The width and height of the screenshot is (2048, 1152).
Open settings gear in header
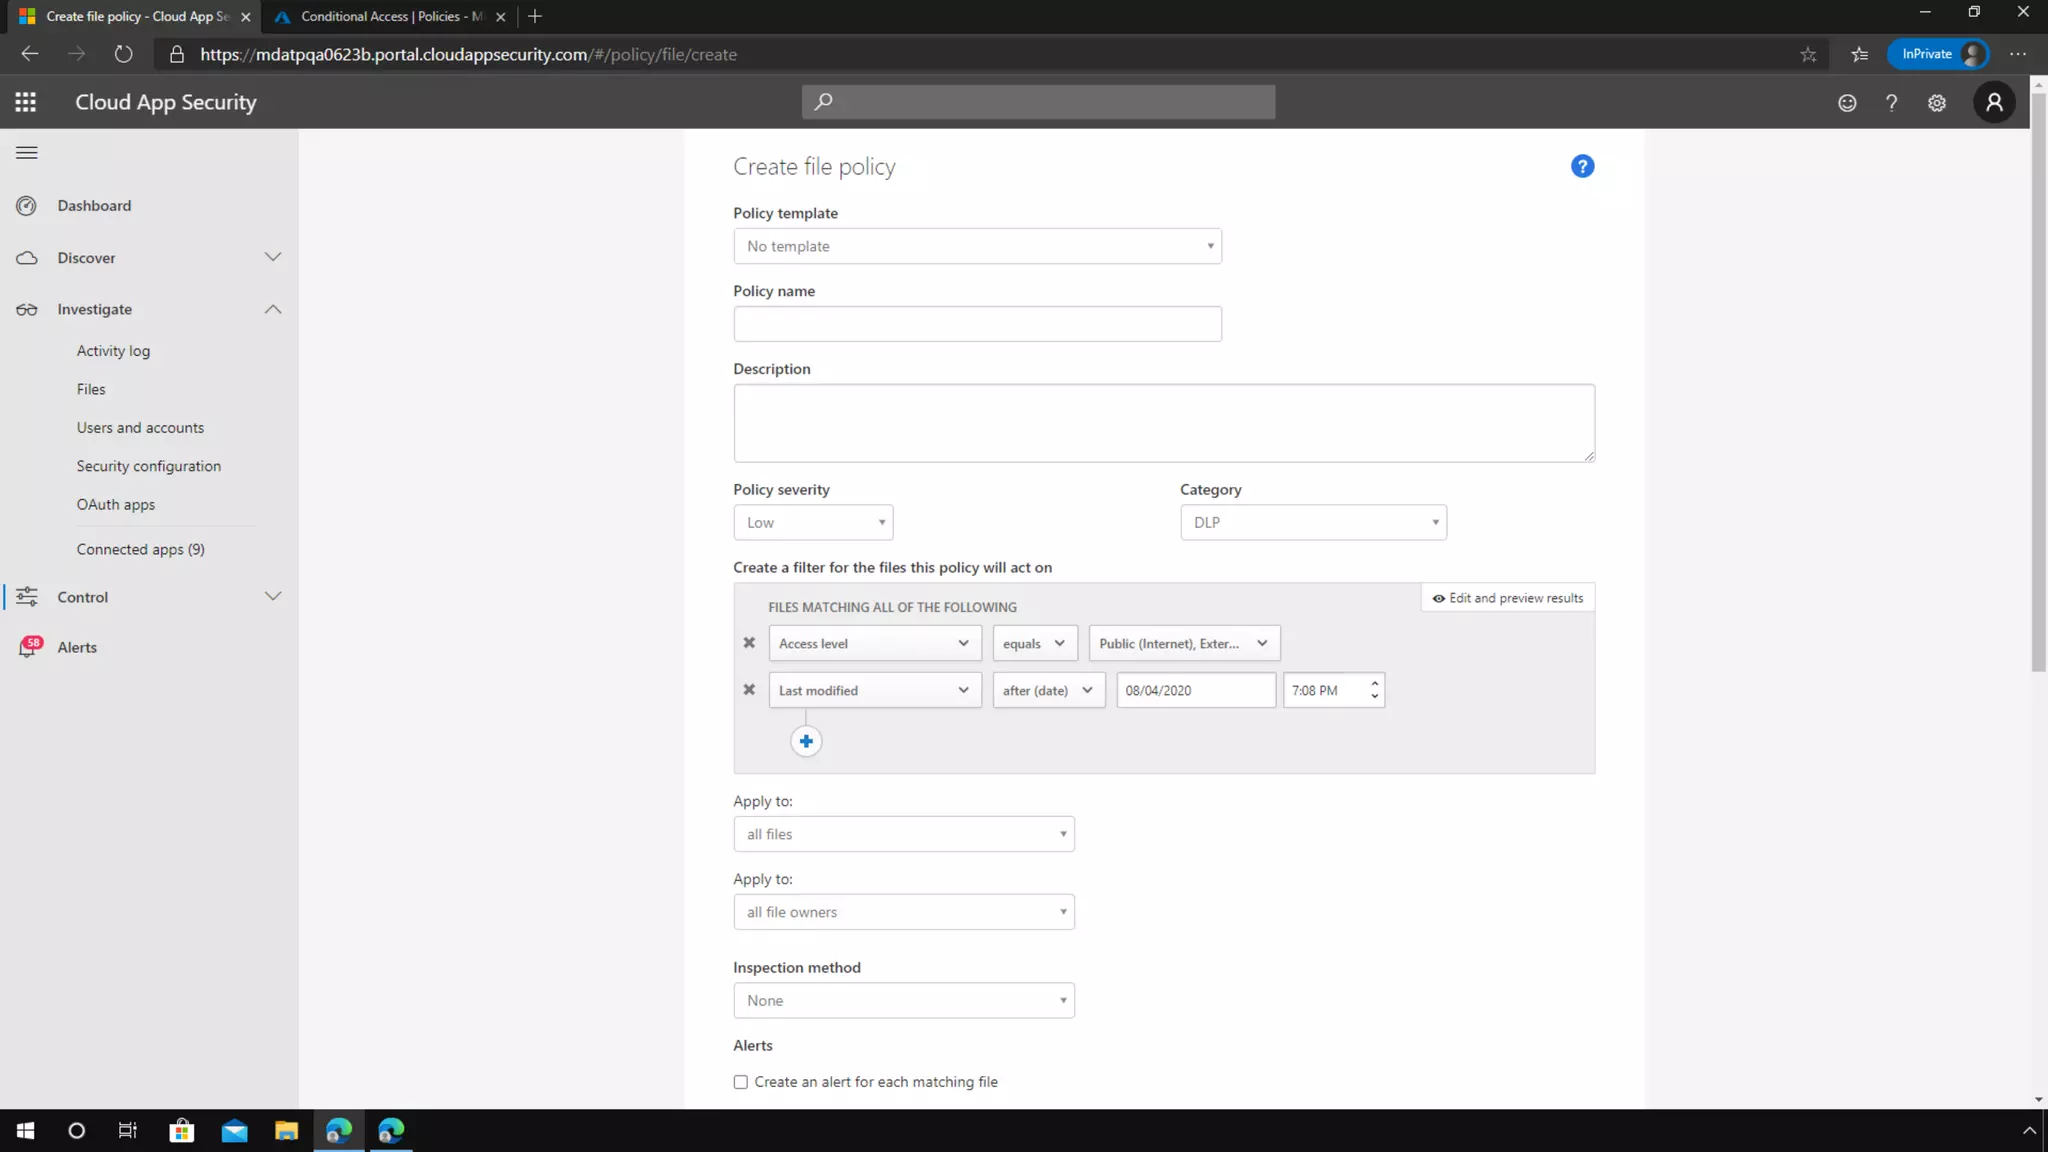coord(1937,103)
